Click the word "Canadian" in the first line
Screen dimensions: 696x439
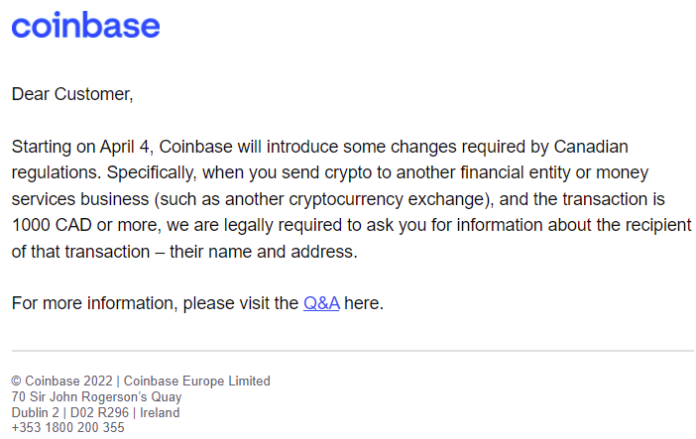[591, 147]
